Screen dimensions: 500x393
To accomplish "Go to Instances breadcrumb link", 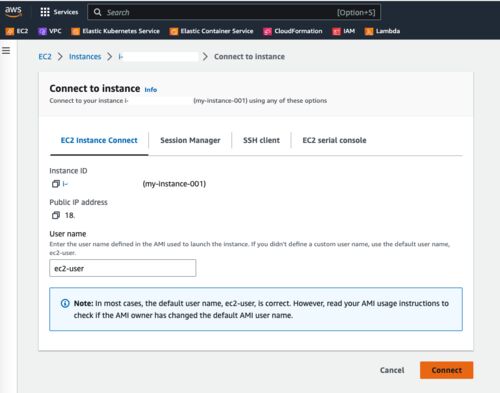I will (x=85, y=57).
